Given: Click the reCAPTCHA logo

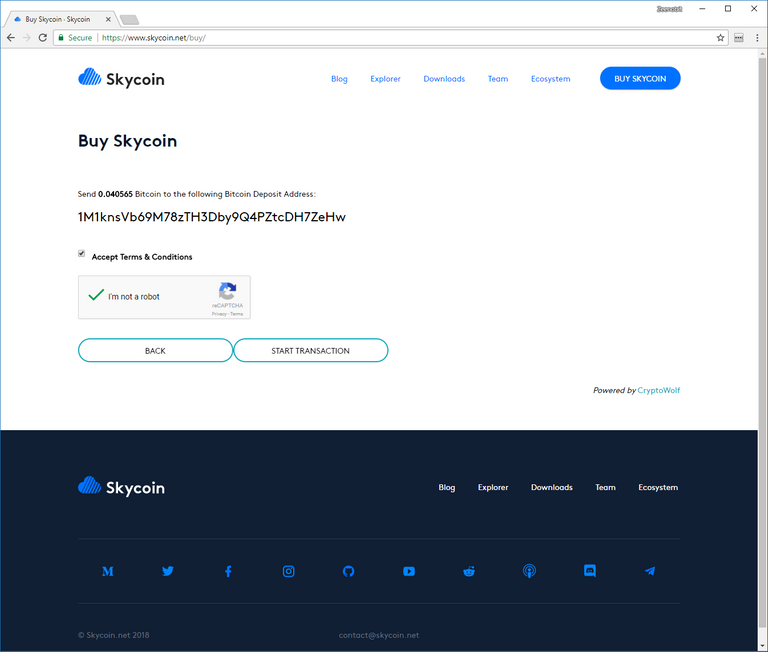Looking at the screenshot, I should (227, 291).
